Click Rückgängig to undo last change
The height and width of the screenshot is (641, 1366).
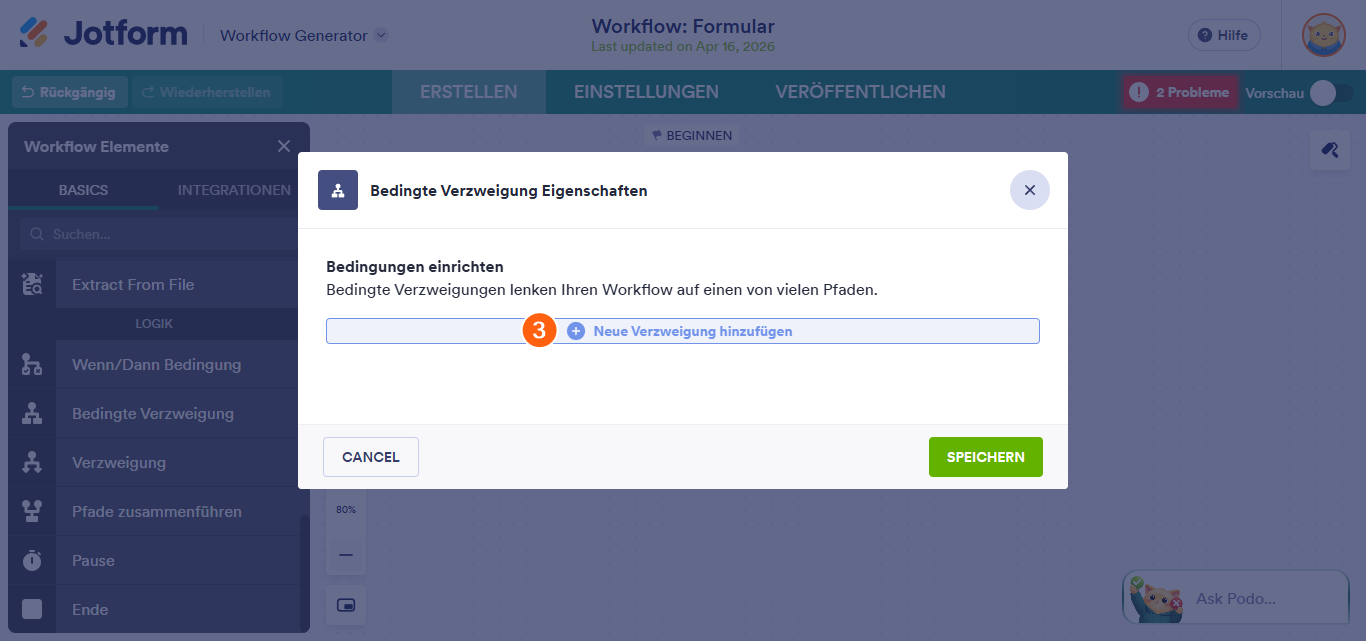tap(68, 91)
